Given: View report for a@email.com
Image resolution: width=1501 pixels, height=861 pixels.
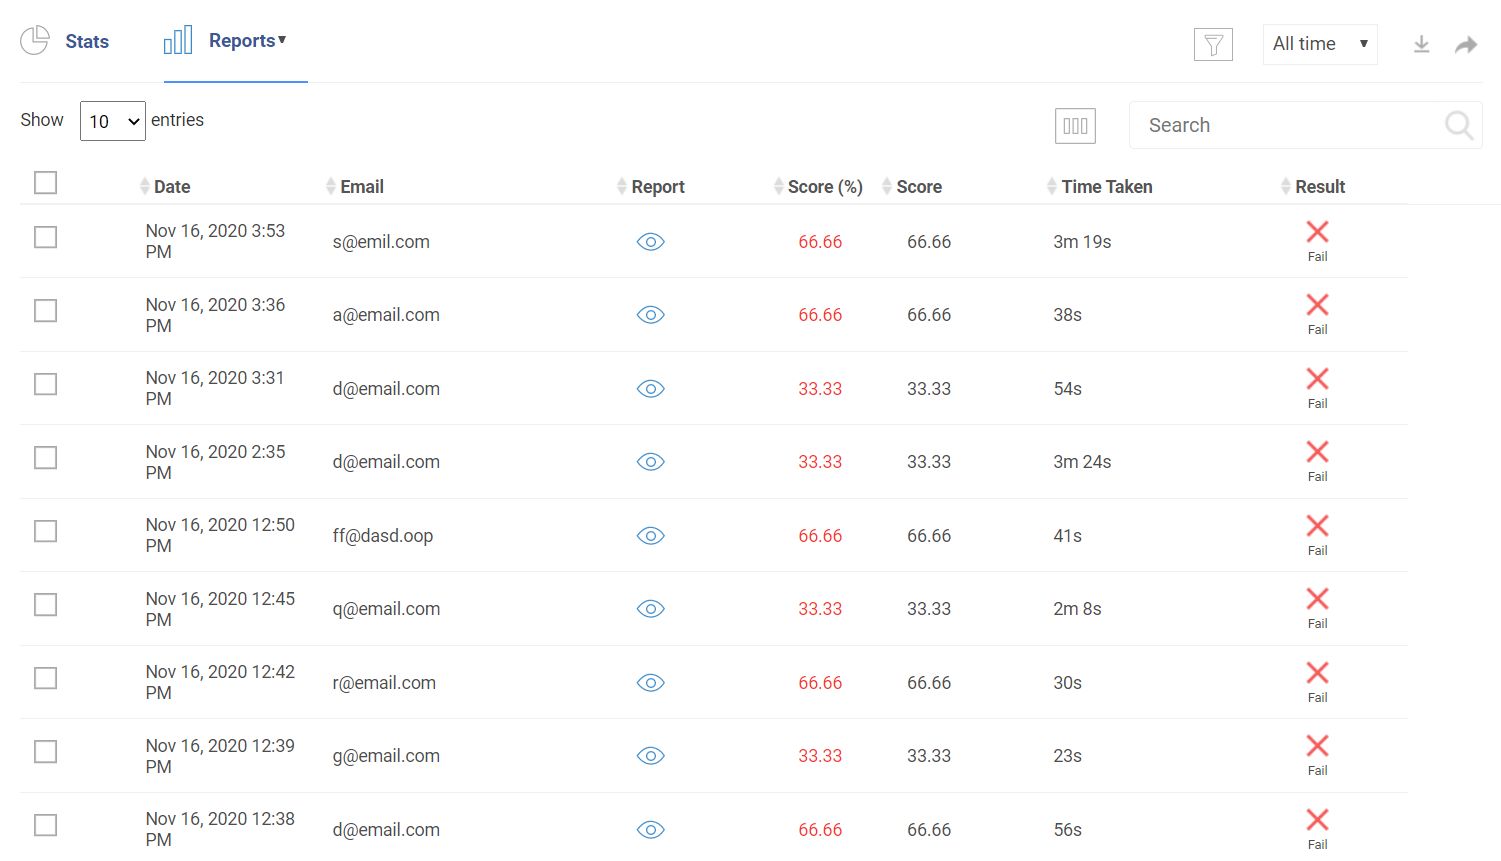Looking at the screenshot, I should coord(651,315).
